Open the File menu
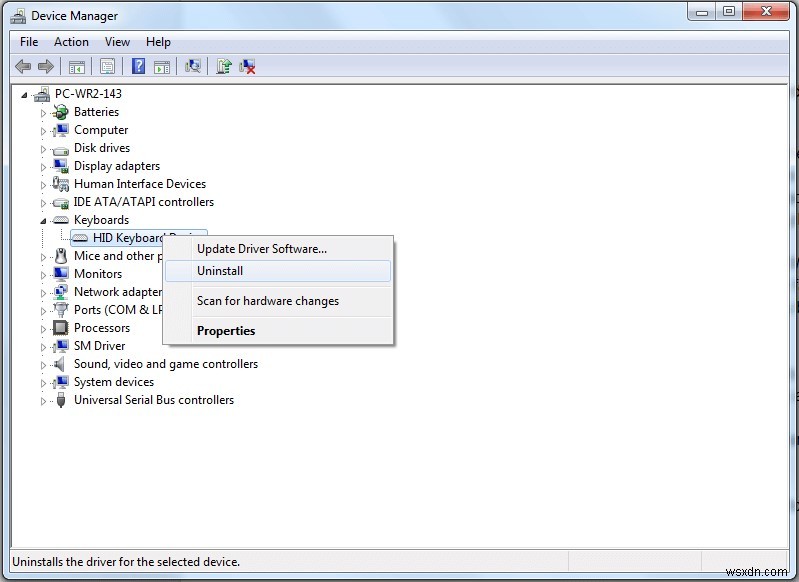 tap(29, 42)
